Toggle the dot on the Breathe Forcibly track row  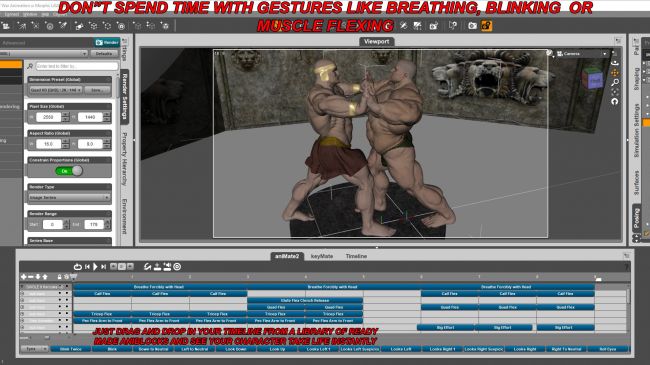[66, 287]
